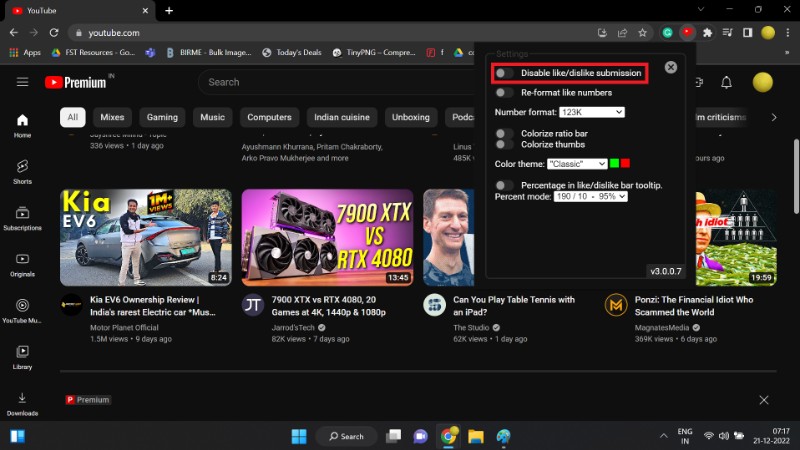The image size is (800, 450).
Task: Click the YouTube notifications bell
Action: coord(727,82)
